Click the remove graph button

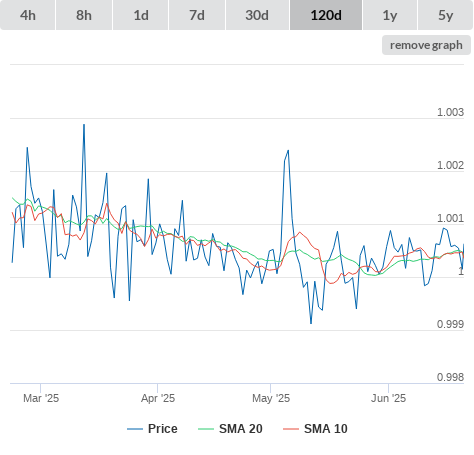(x=426, y=45)
